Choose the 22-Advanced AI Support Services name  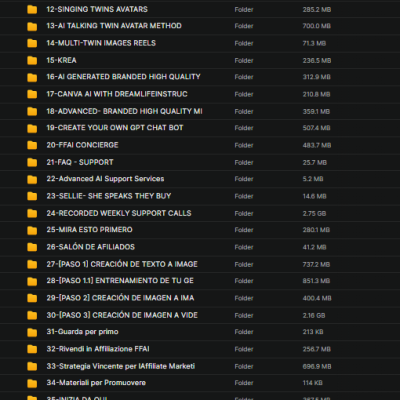(x=105, y=179)
